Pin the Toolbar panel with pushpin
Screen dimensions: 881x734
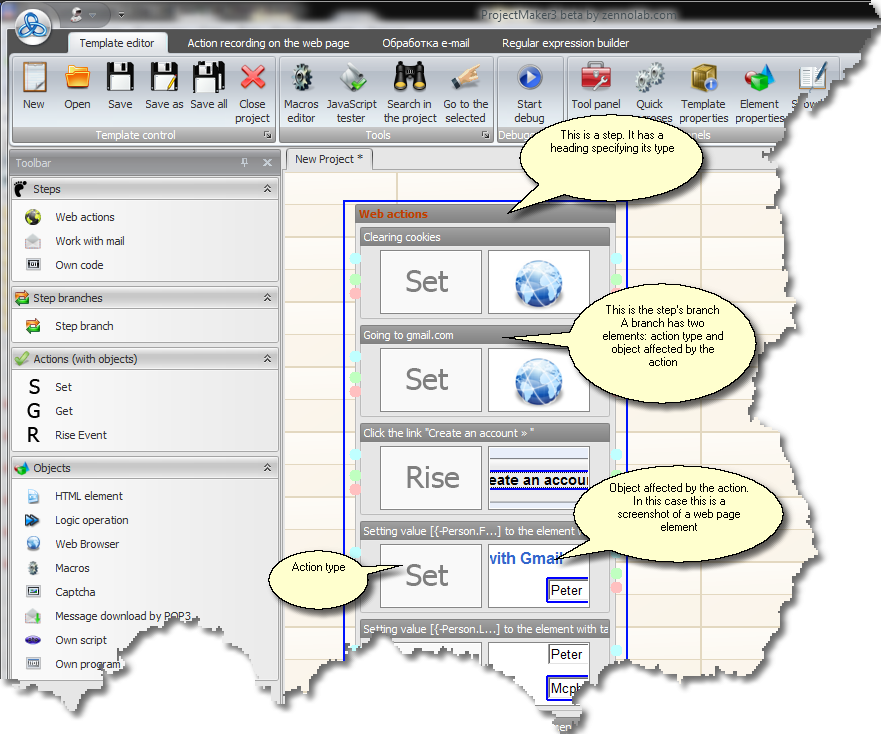[245, 162]
